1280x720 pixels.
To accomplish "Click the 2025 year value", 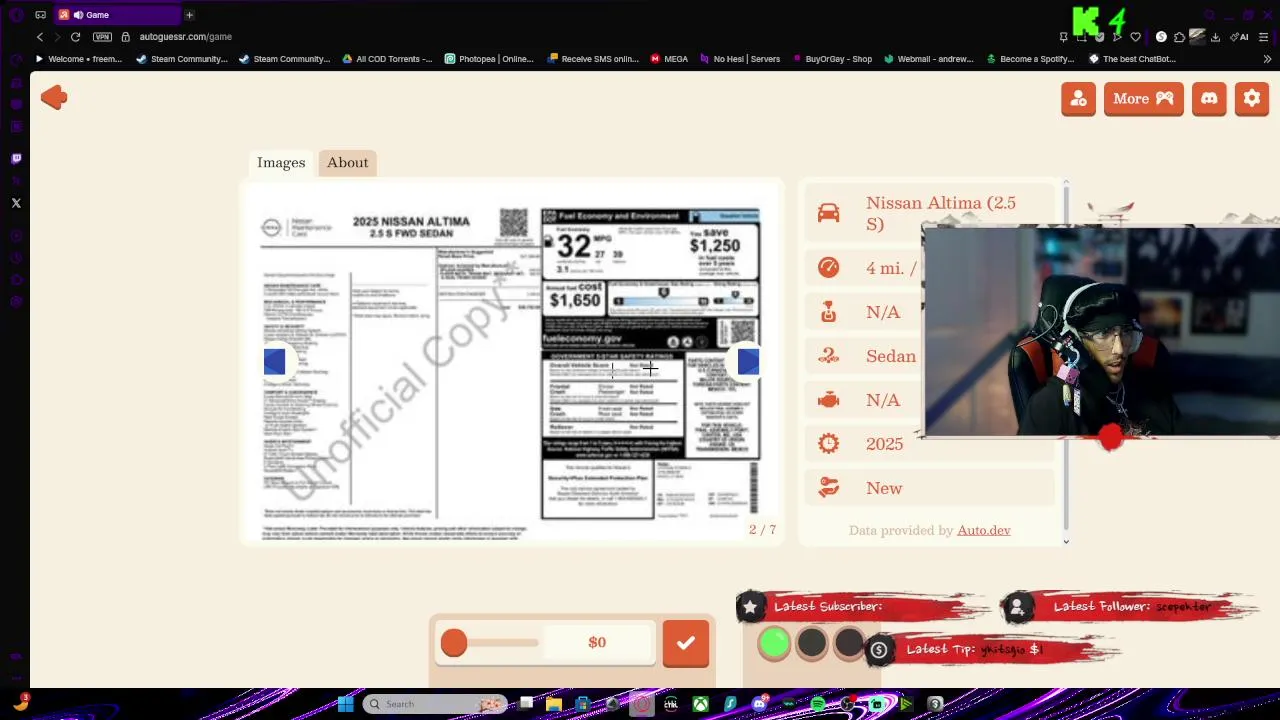I will 884,444.
